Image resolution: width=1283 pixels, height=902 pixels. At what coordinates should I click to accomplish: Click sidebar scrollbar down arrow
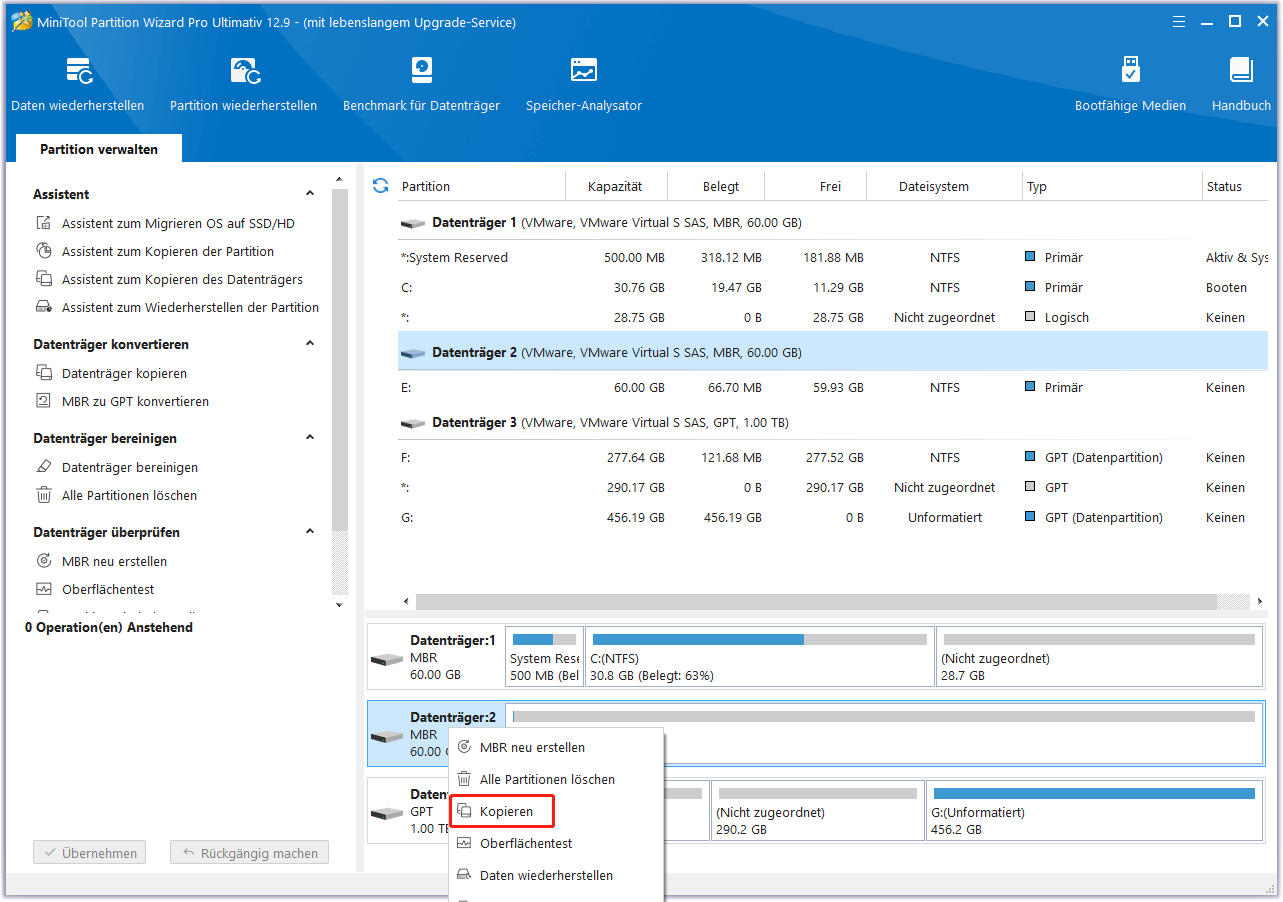[x=339, y=604]
